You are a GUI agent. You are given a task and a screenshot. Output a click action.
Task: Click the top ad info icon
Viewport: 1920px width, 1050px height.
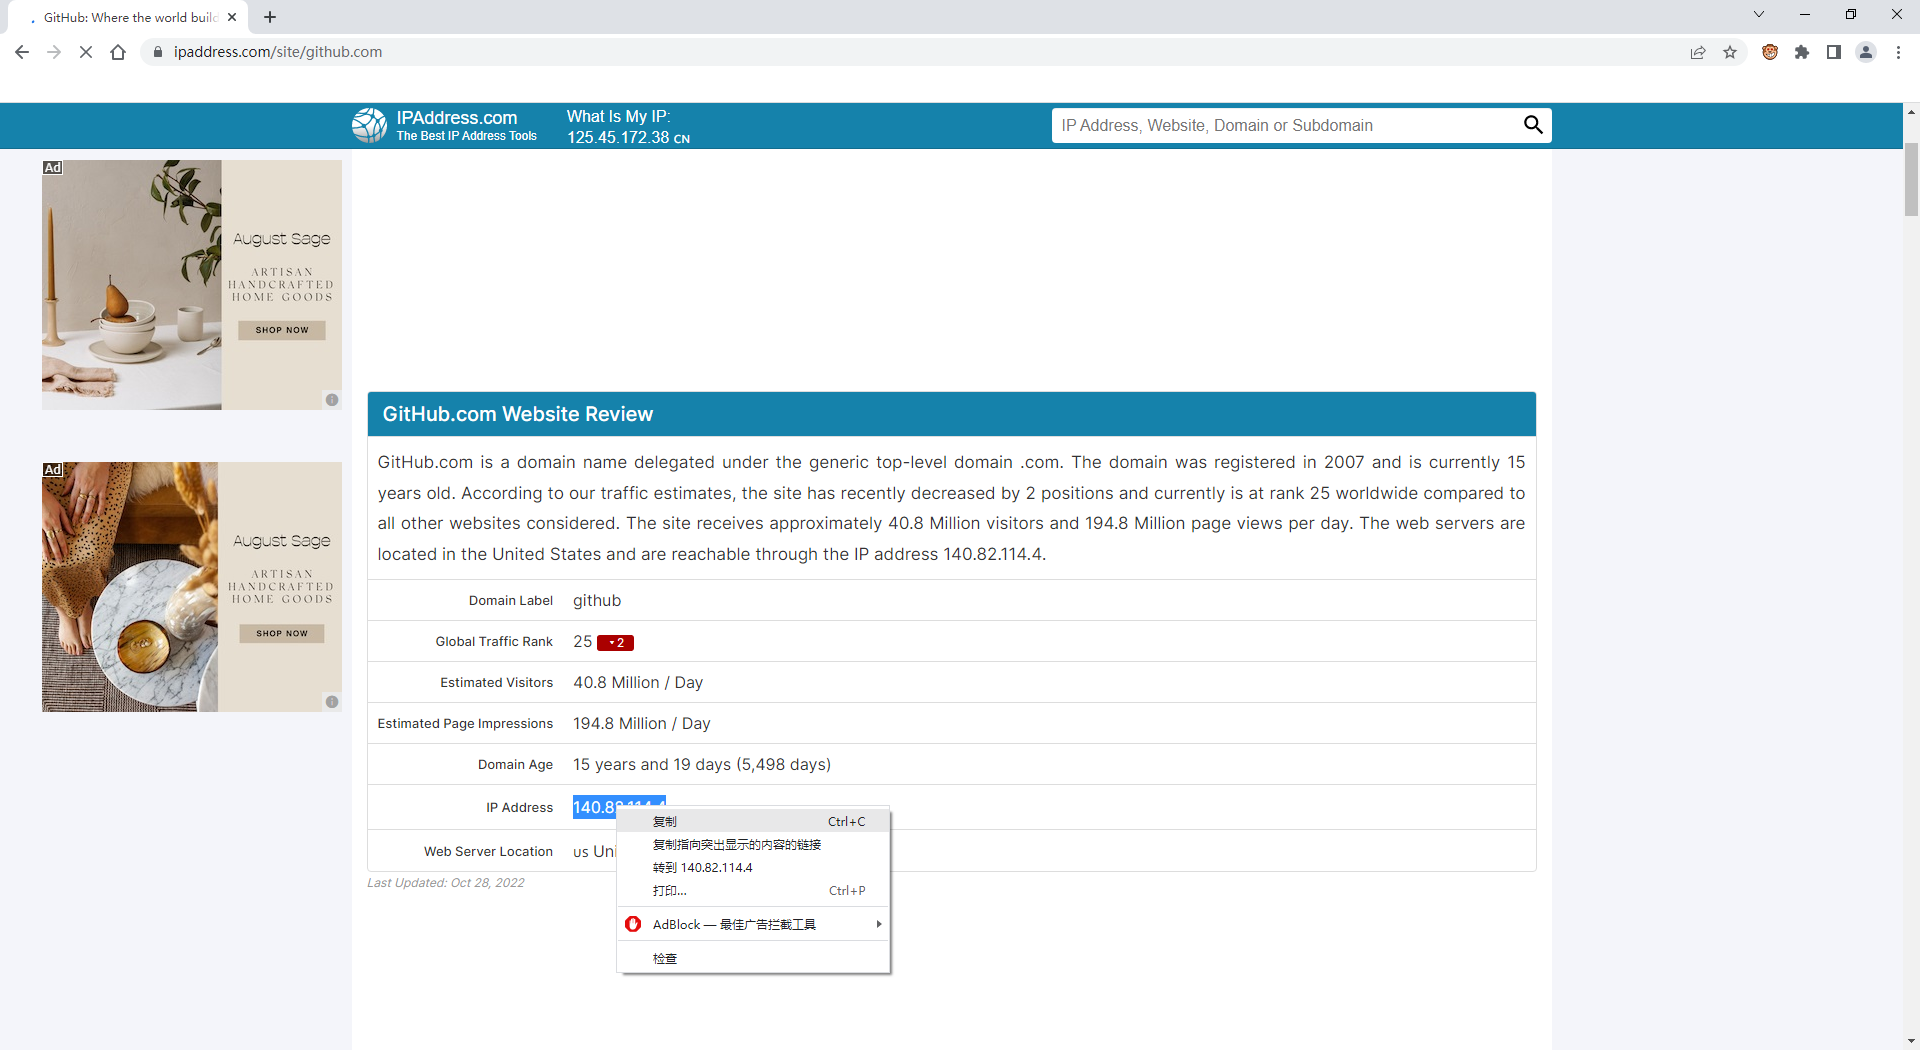(332, 400)
